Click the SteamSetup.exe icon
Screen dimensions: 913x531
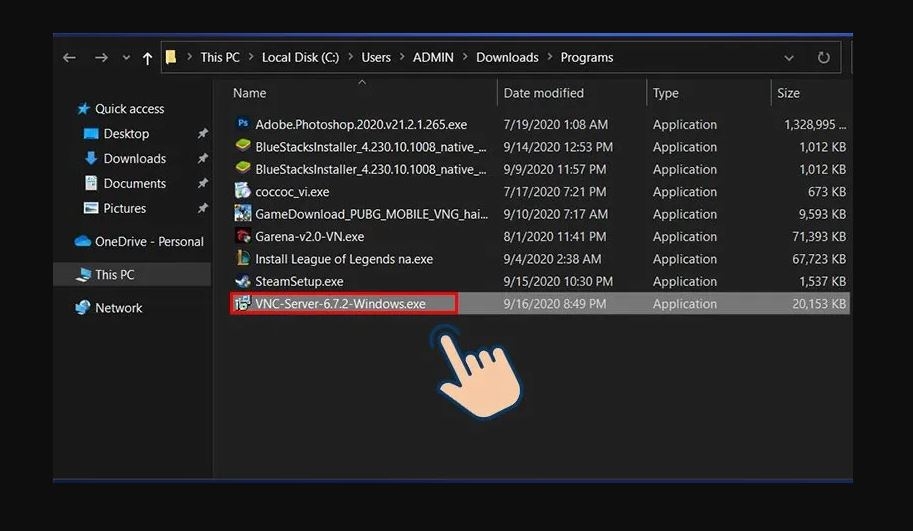pyautogui.click(x=243, y=281)
